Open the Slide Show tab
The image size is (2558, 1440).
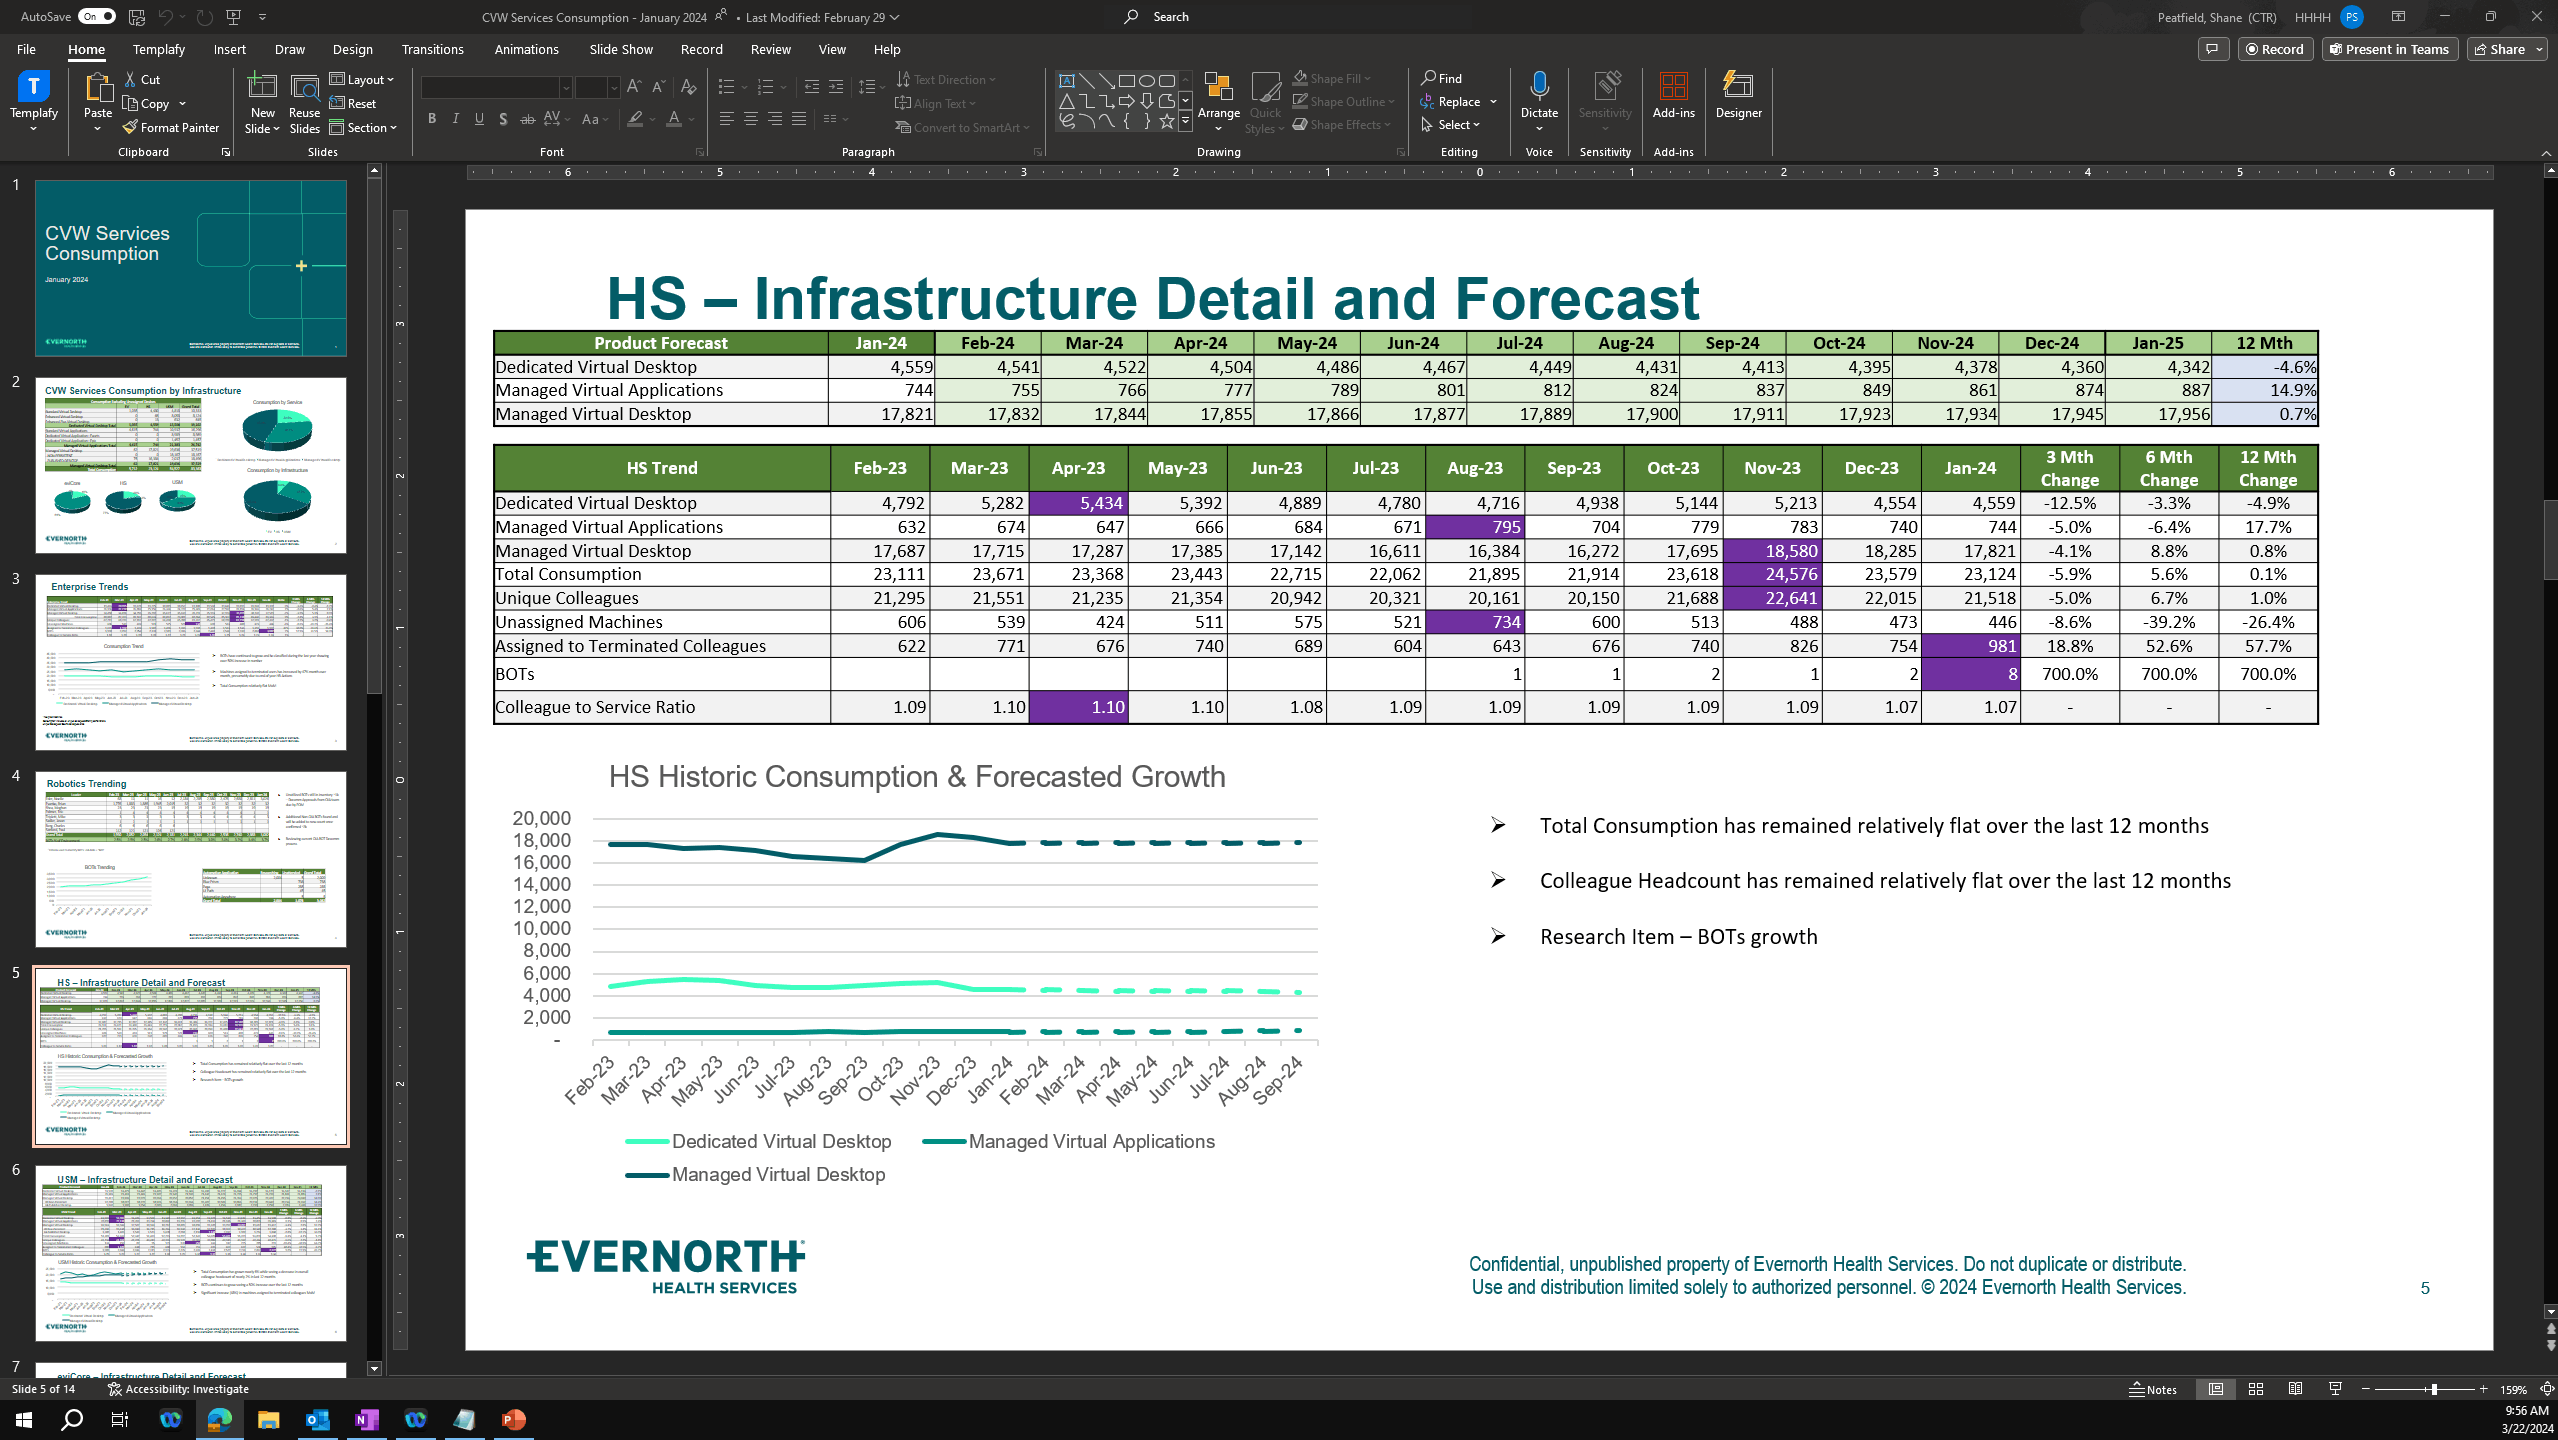tap(620, 49)
